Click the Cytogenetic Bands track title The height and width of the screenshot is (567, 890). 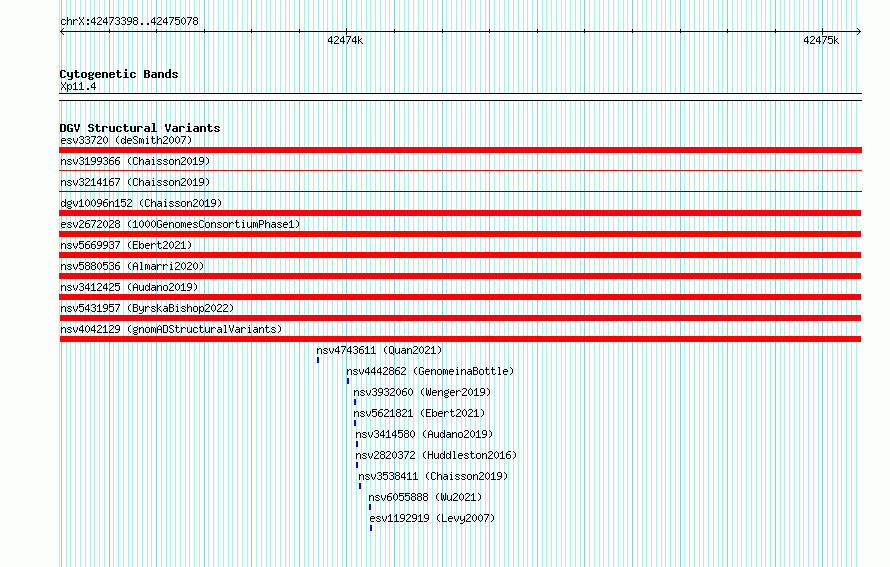pos(119,74)
